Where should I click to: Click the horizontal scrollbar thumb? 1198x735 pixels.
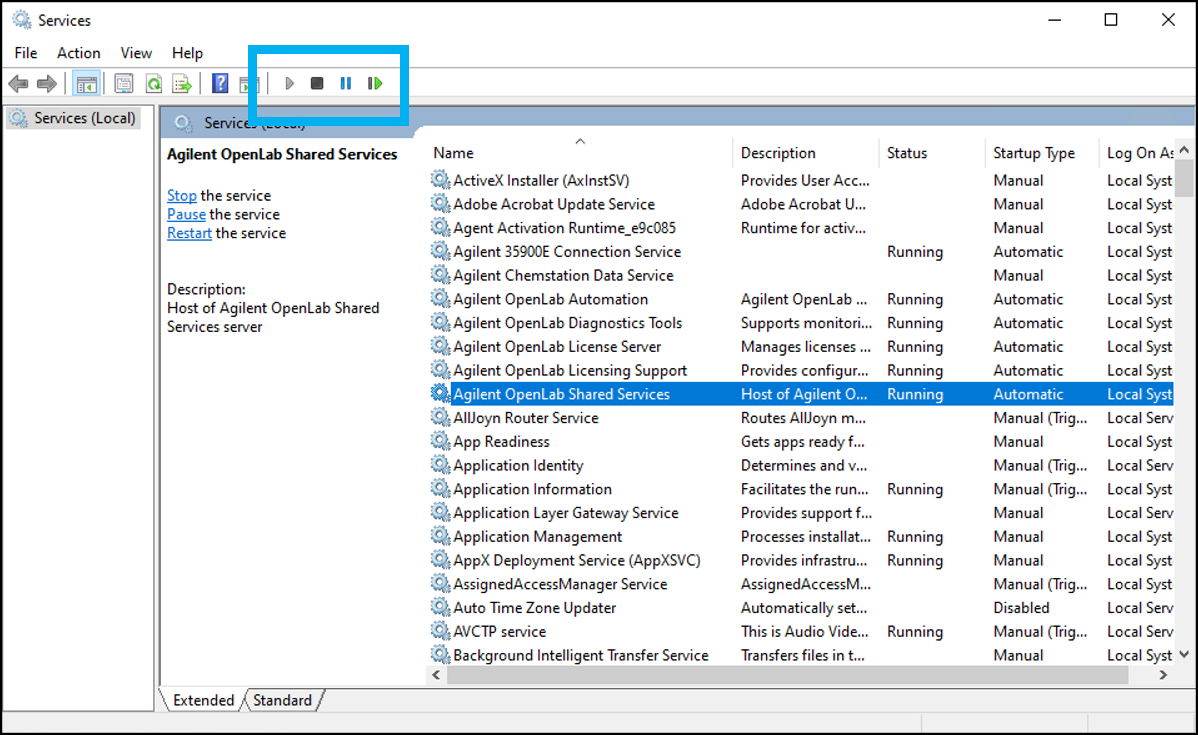[x=788, y=675]
